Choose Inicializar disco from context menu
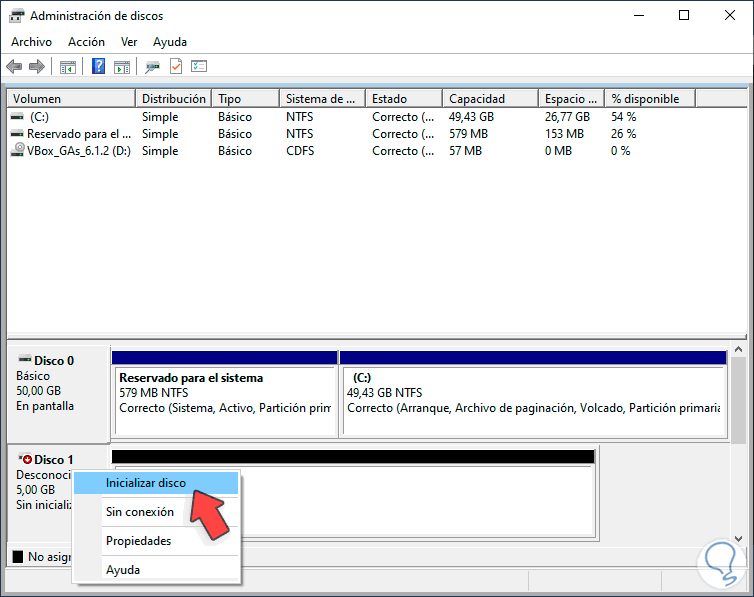 pyautogui.click(x=156, y=483)
